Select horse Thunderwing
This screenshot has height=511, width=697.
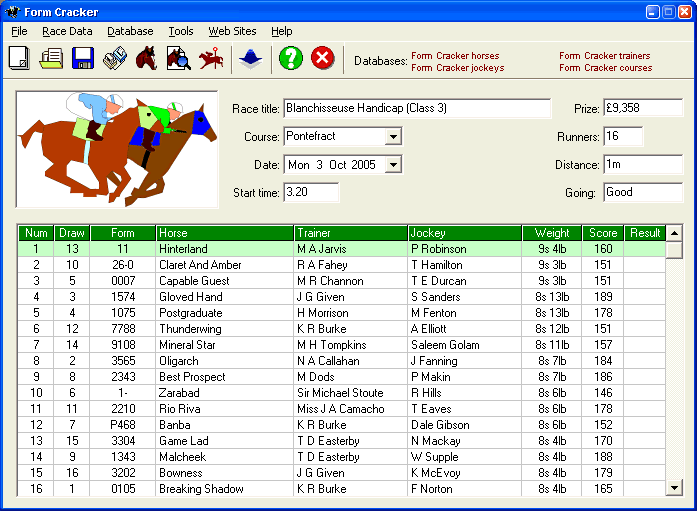[x=190, y=329]
